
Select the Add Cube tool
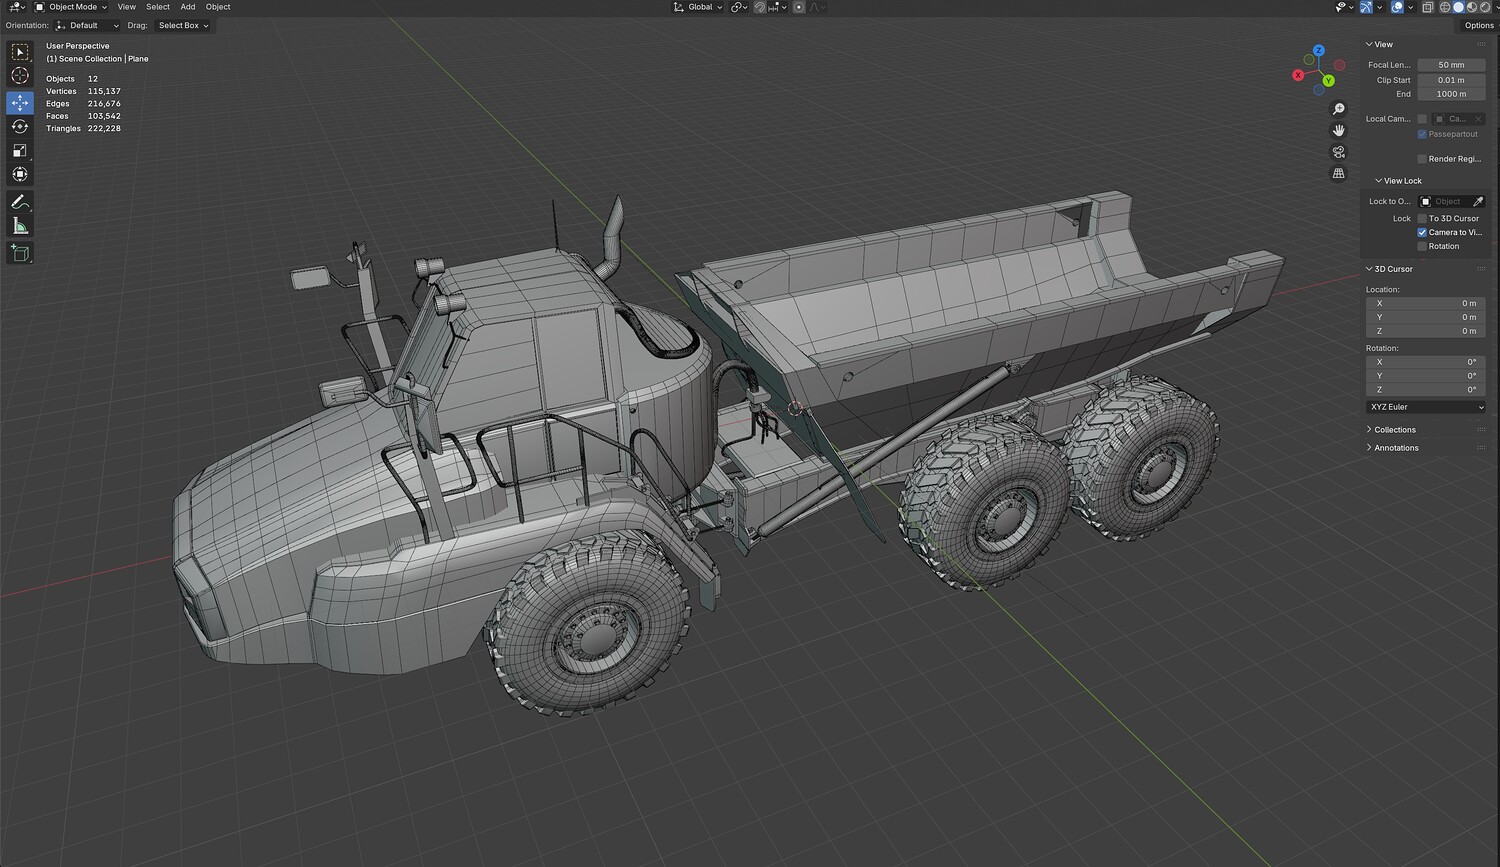pos(20,253)
